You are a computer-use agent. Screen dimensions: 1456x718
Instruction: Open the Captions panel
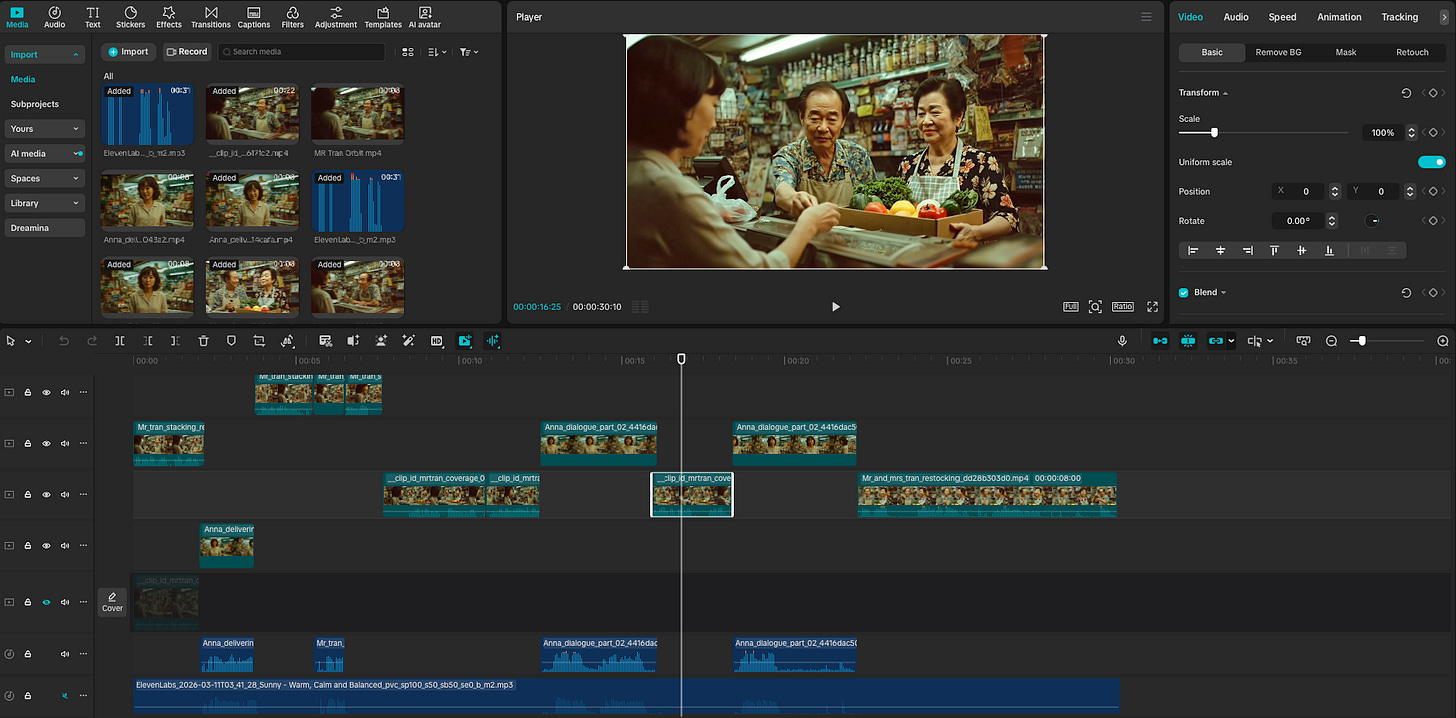pos(253,16)
